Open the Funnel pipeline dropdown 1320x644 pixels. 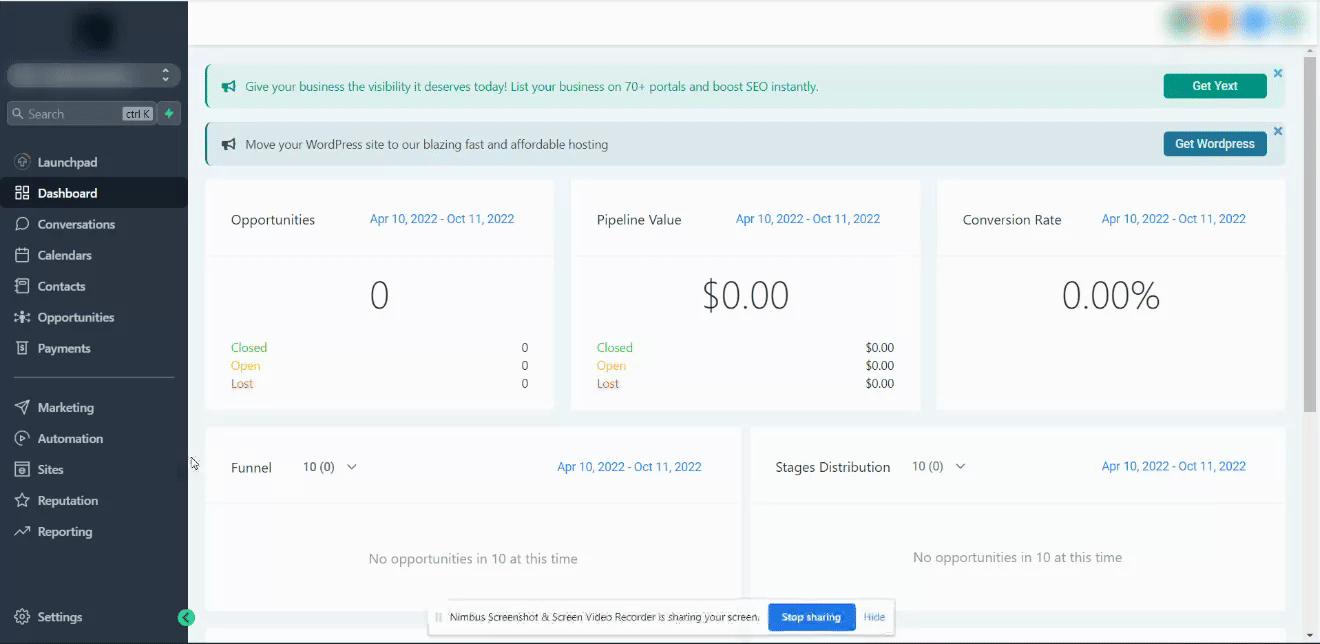(330, 467)
